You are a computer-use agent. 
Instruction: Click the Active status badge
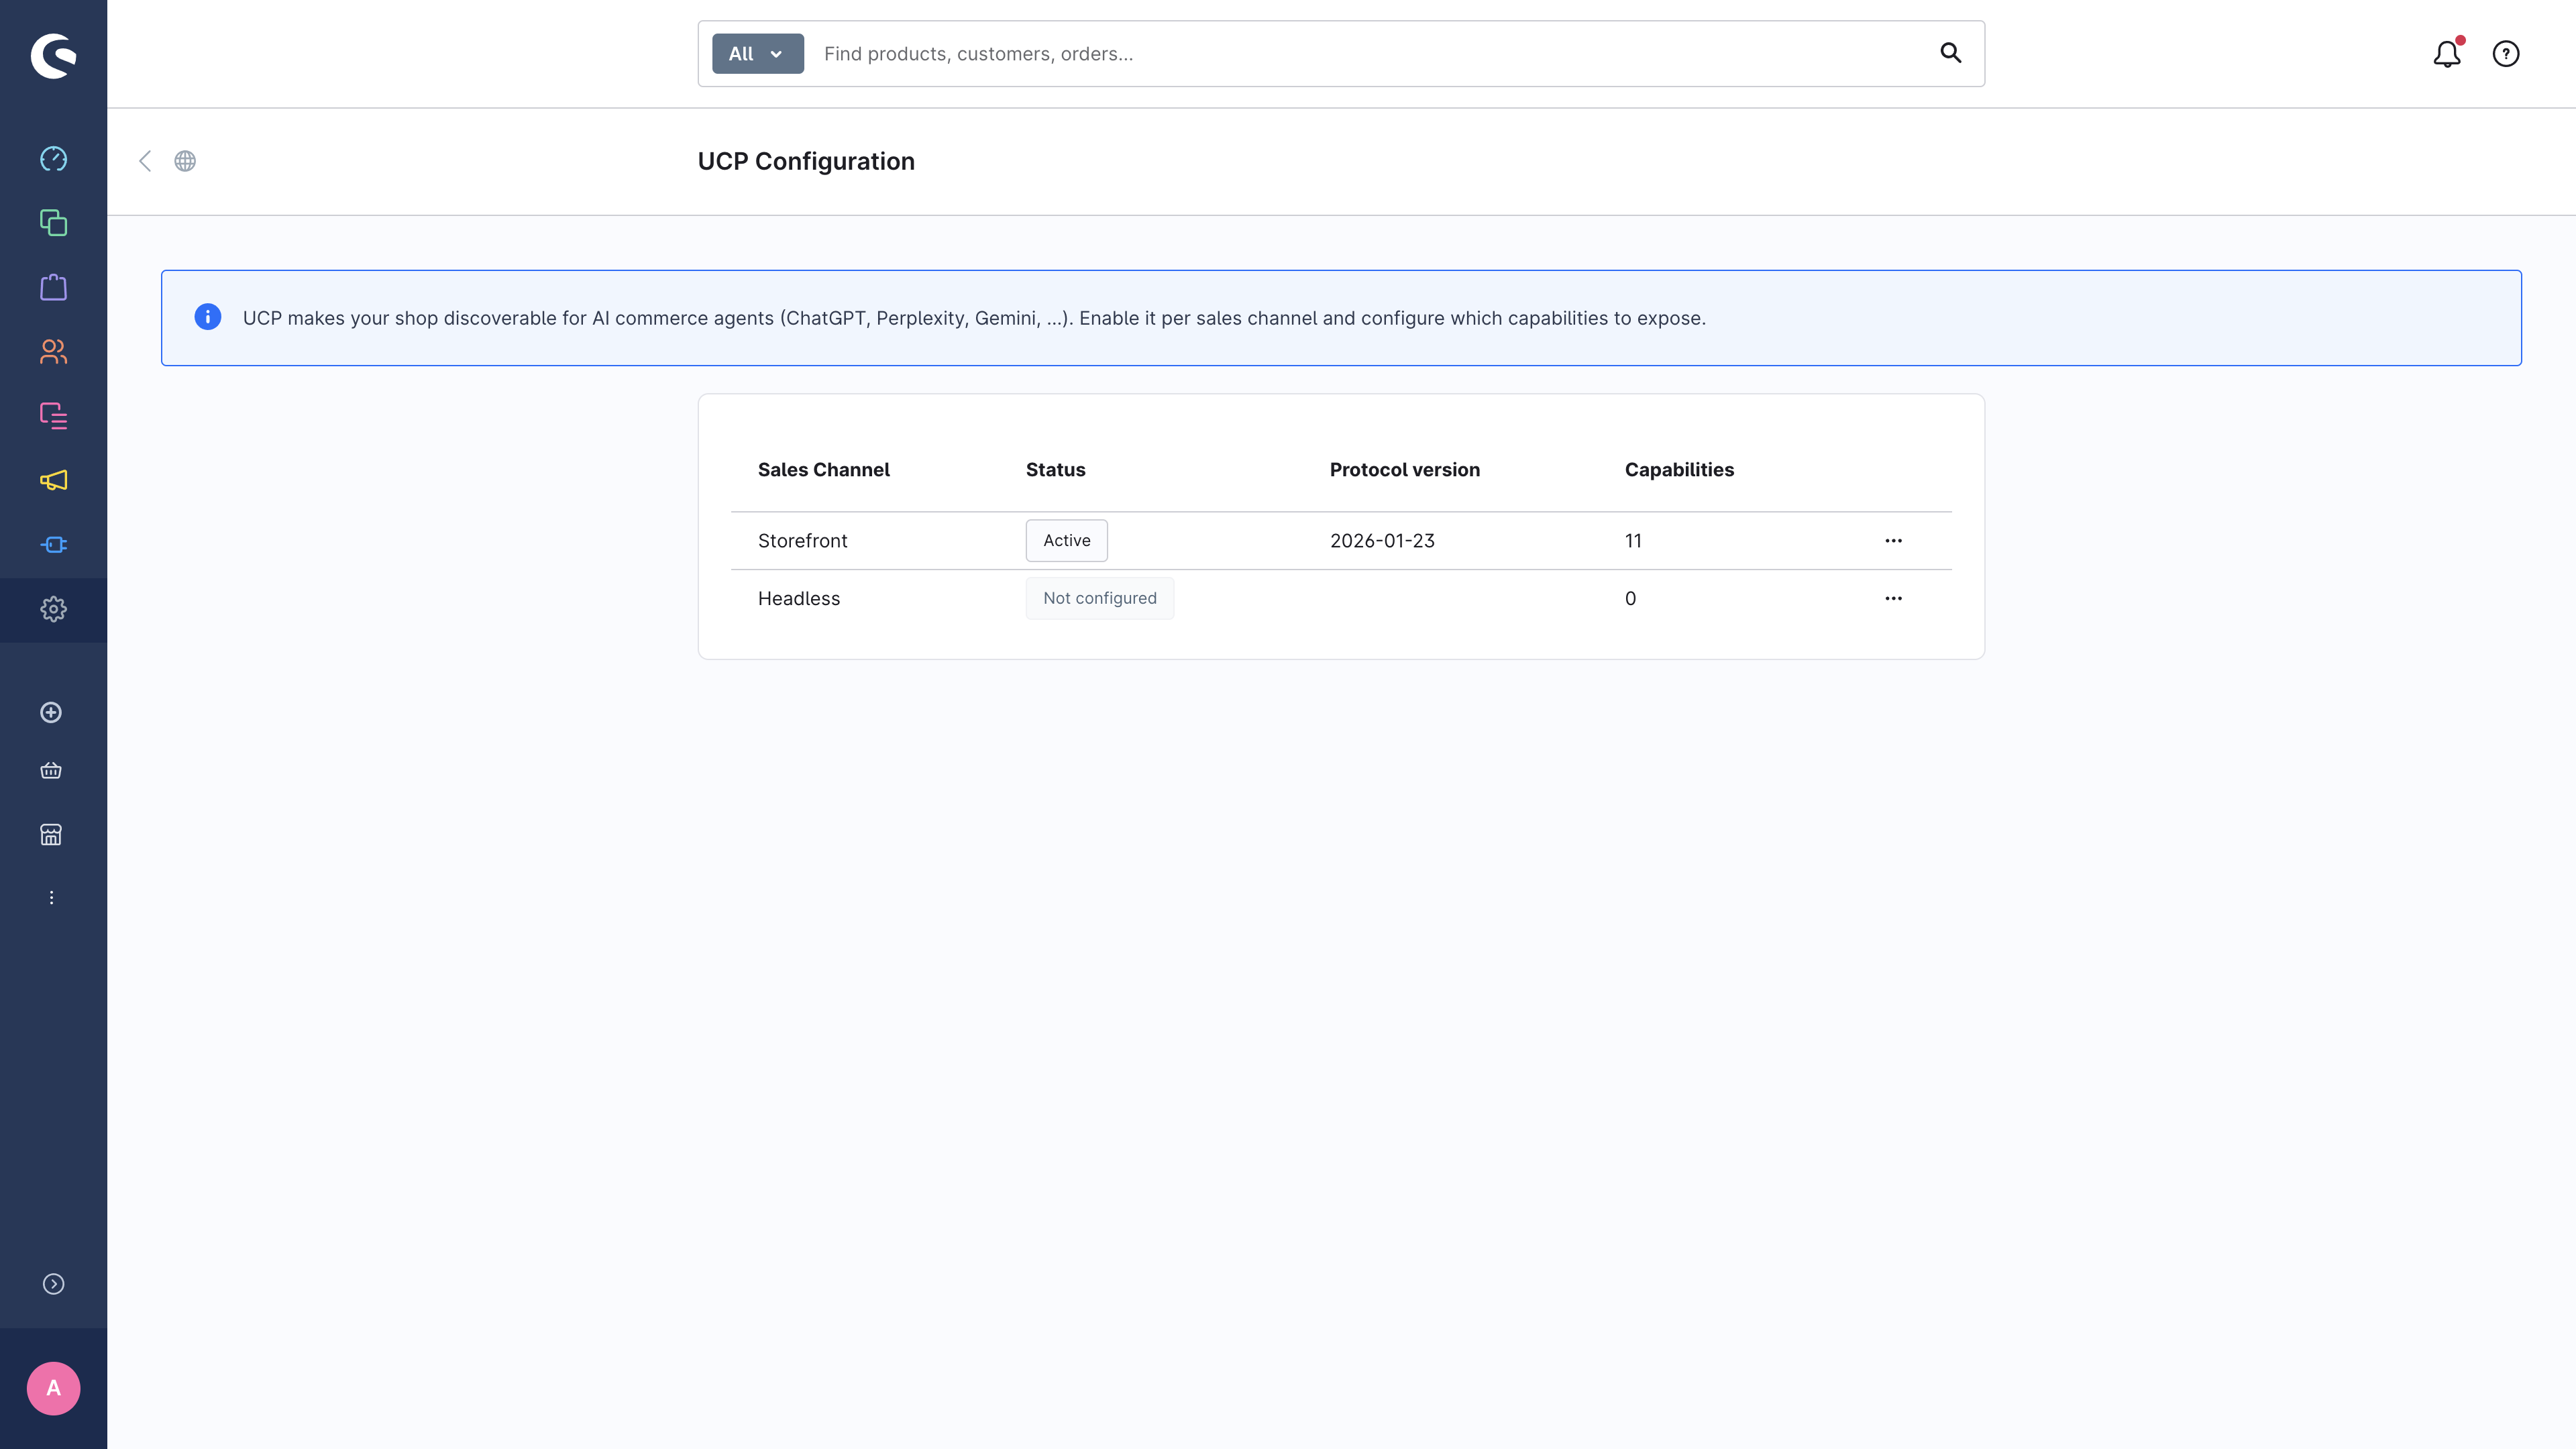pyautogui.click(x=1066, y=541)
